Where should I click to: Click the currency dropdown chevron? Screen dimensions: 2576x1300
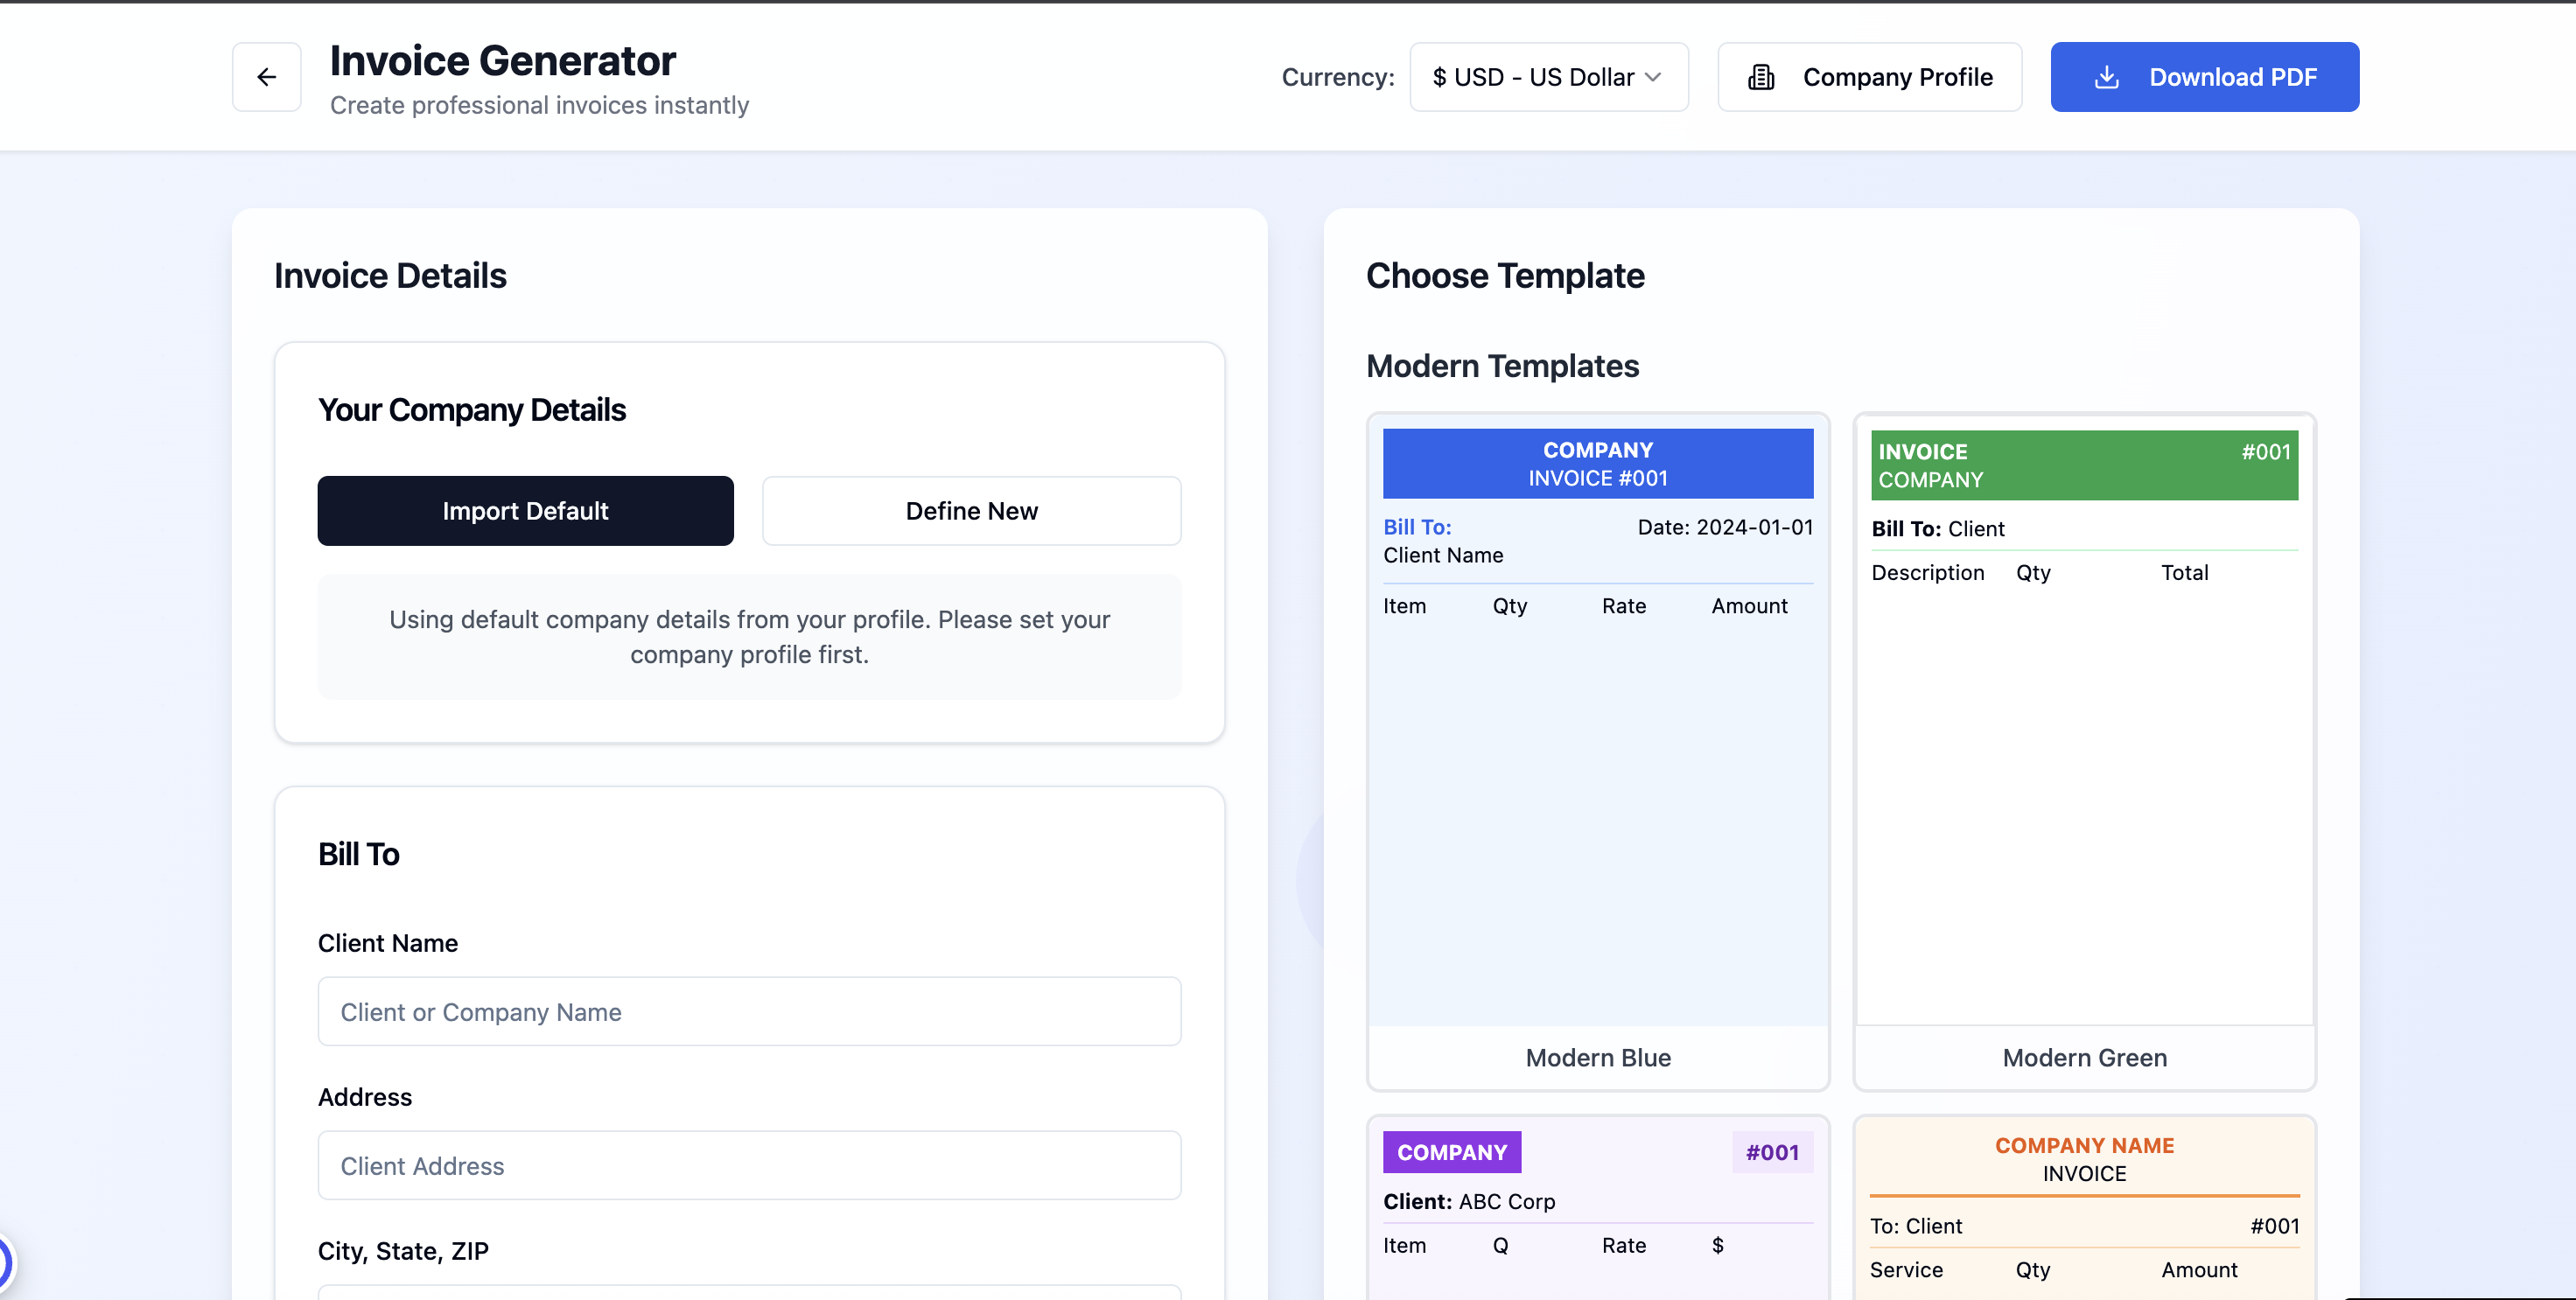[1653, 77]
